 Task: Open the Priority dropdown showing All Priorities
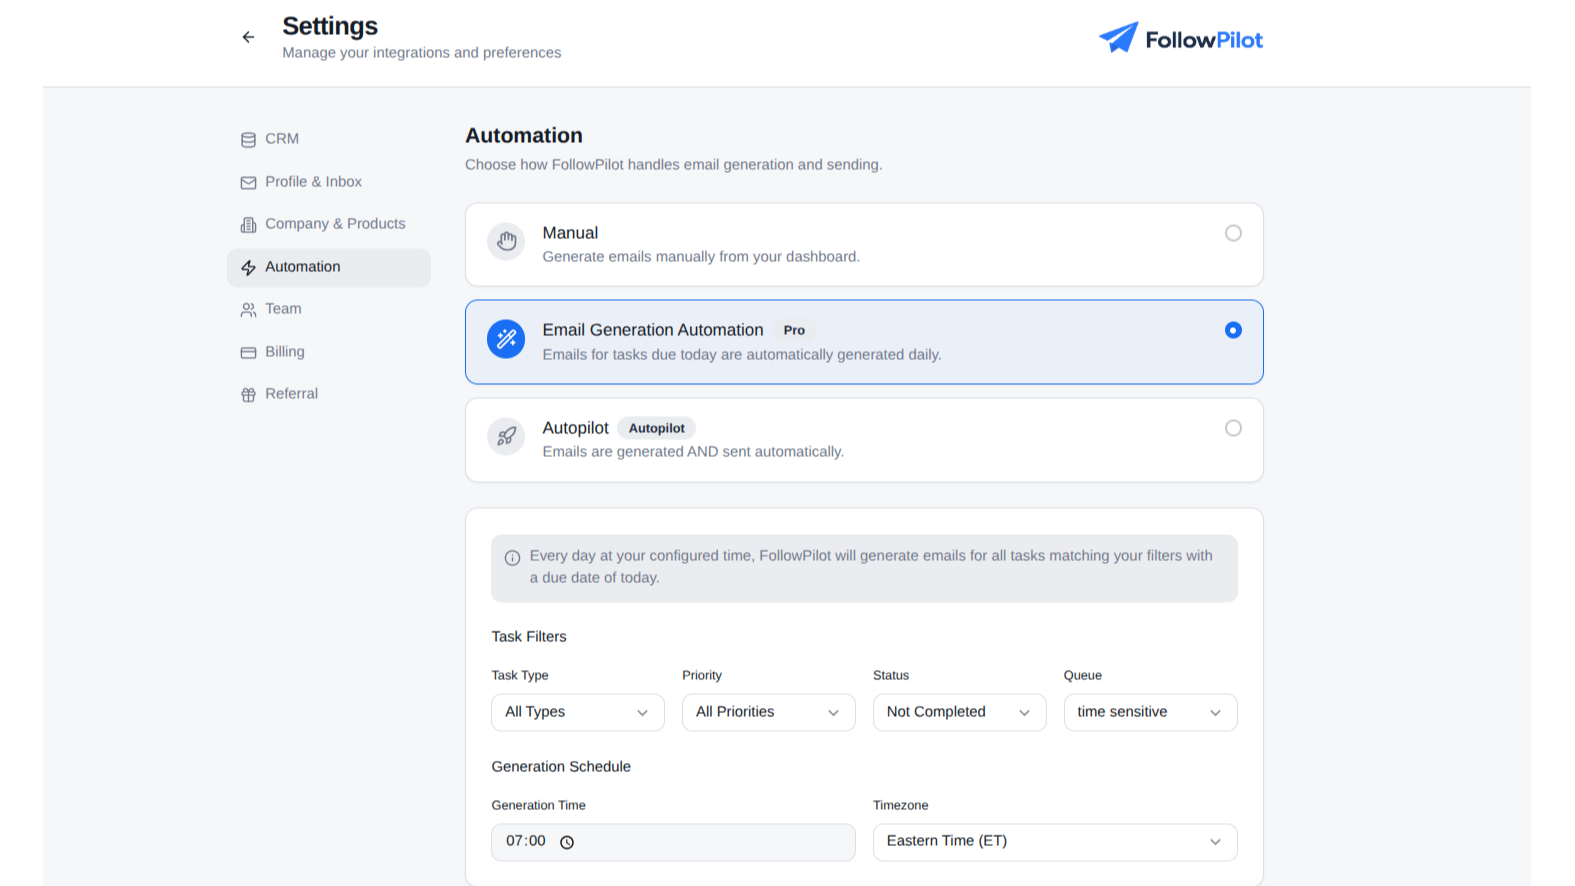[768, 712]
